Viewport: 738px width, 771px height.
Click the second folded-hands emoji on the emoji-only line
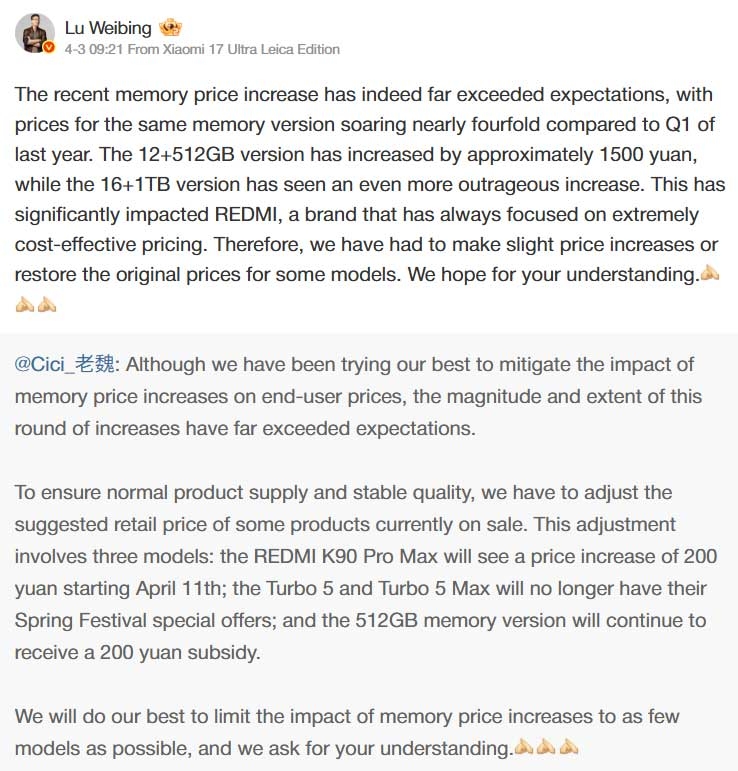pos(47,304)
